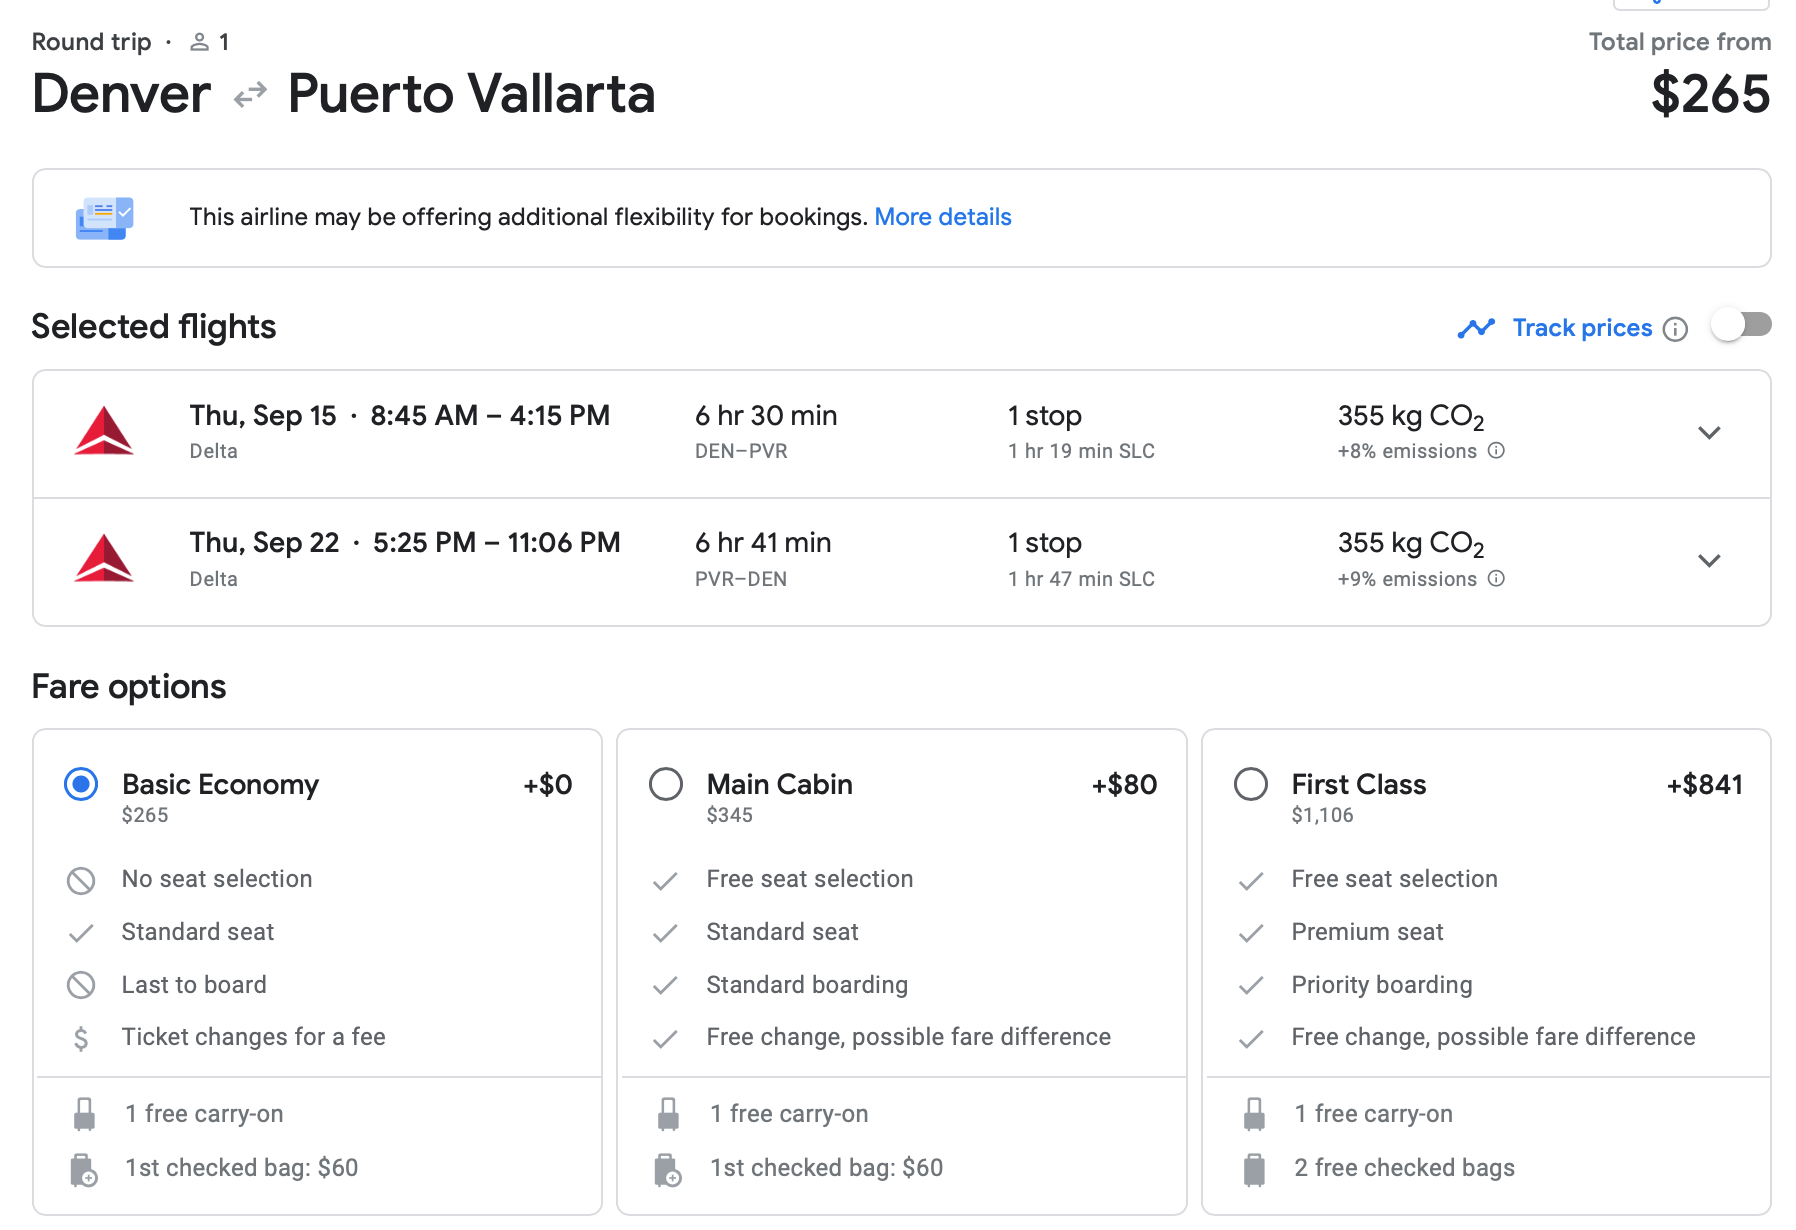Click the passenger count icon
The image size is (1796, 1230).
[200, 42]
